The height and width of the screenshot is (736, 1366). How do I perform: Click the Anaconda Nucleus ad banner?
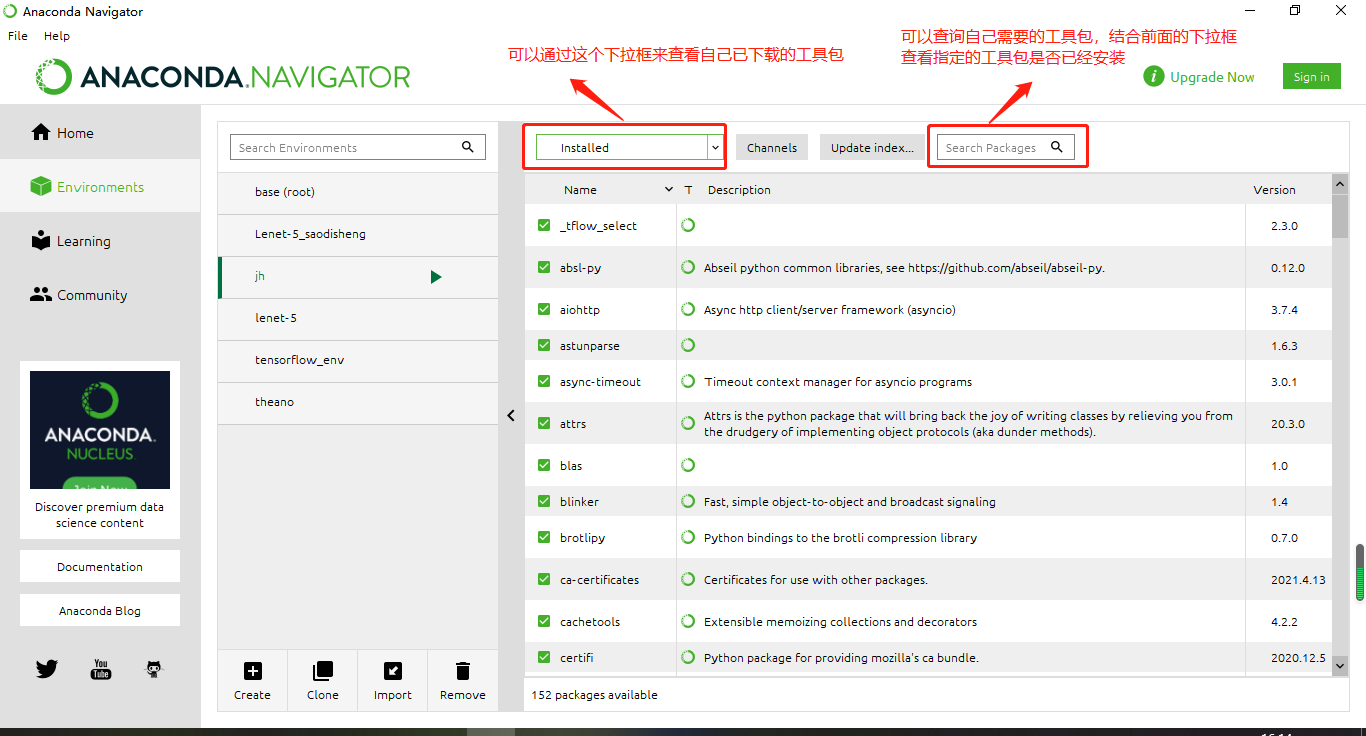coord(100,430)
